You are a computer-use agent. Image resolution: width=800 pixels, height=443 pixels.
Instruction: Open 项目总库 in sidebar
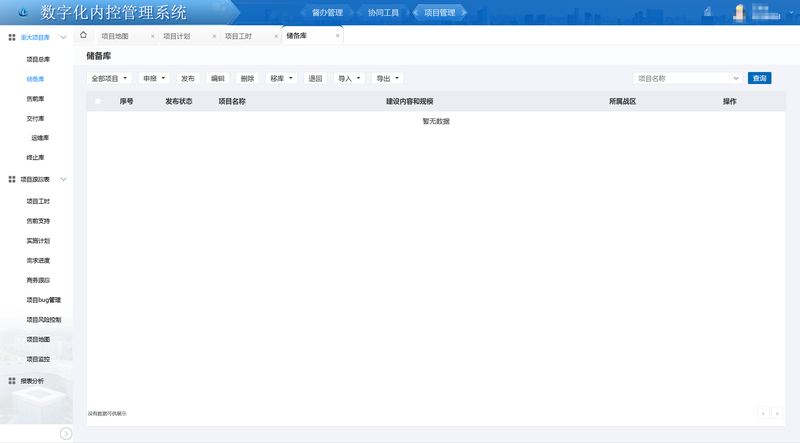pyautogui.click(x=38, y=59)
